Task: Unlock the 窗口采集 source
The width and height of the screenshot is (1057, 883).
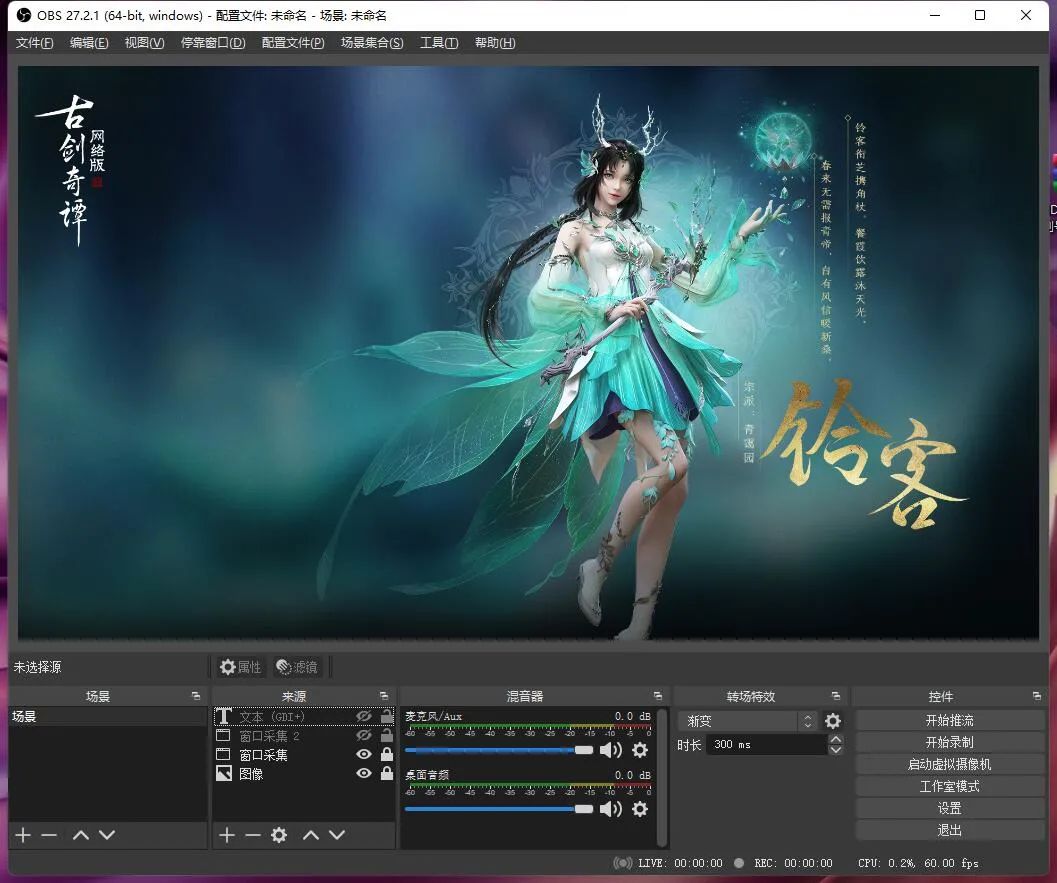Action: [x=386, y=754]
